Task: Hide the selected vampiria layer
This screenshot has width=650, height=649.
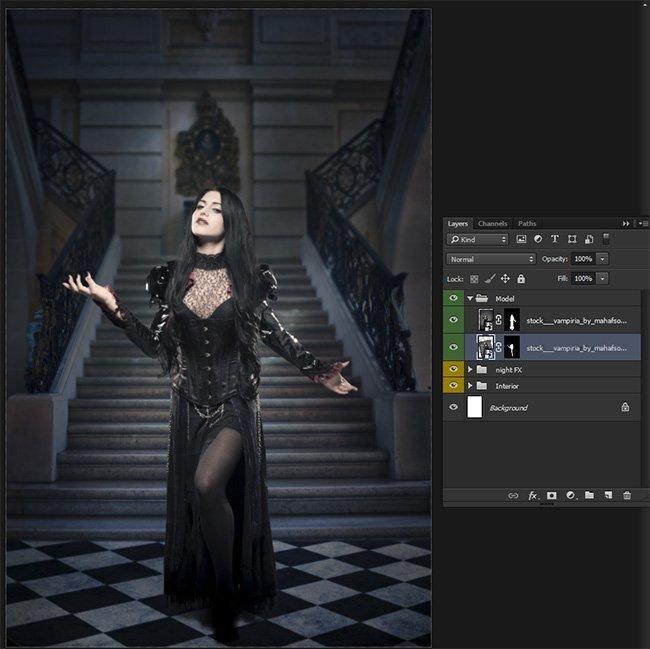Action: (454, 347)
